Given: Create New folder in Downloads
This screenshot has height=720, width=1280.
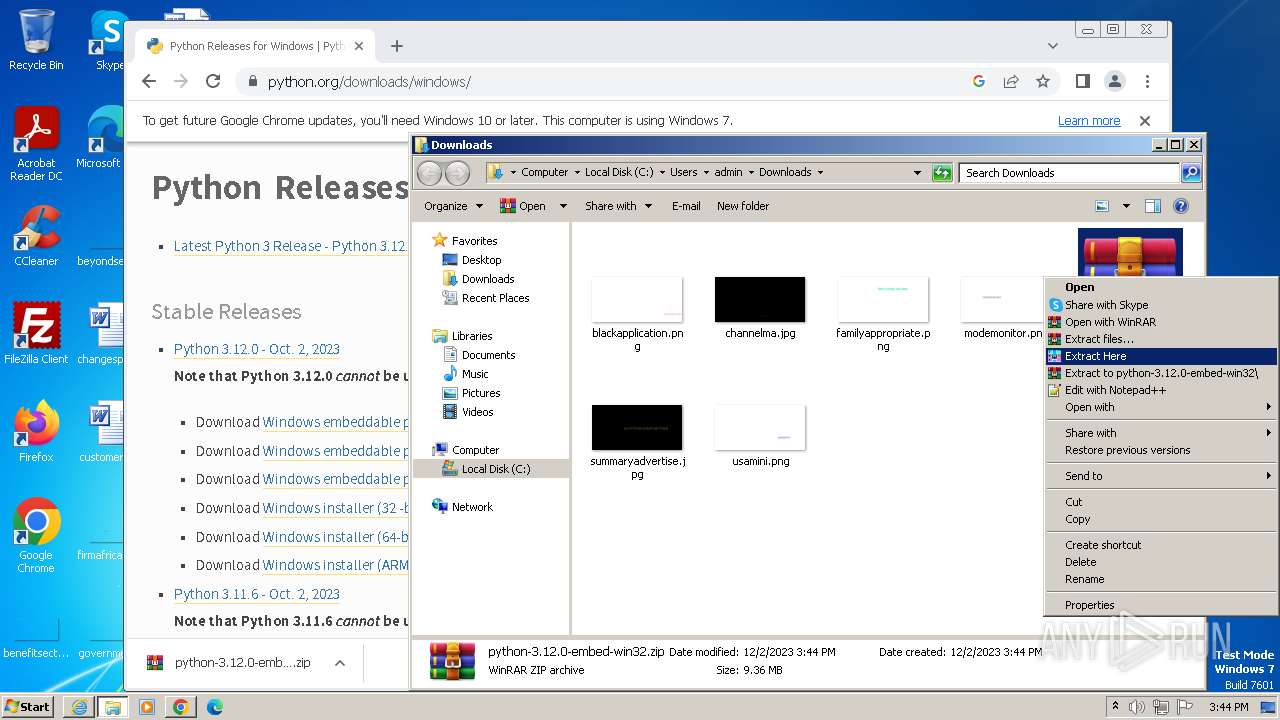Looking at the screenshot, I should (x=743, y=206).
